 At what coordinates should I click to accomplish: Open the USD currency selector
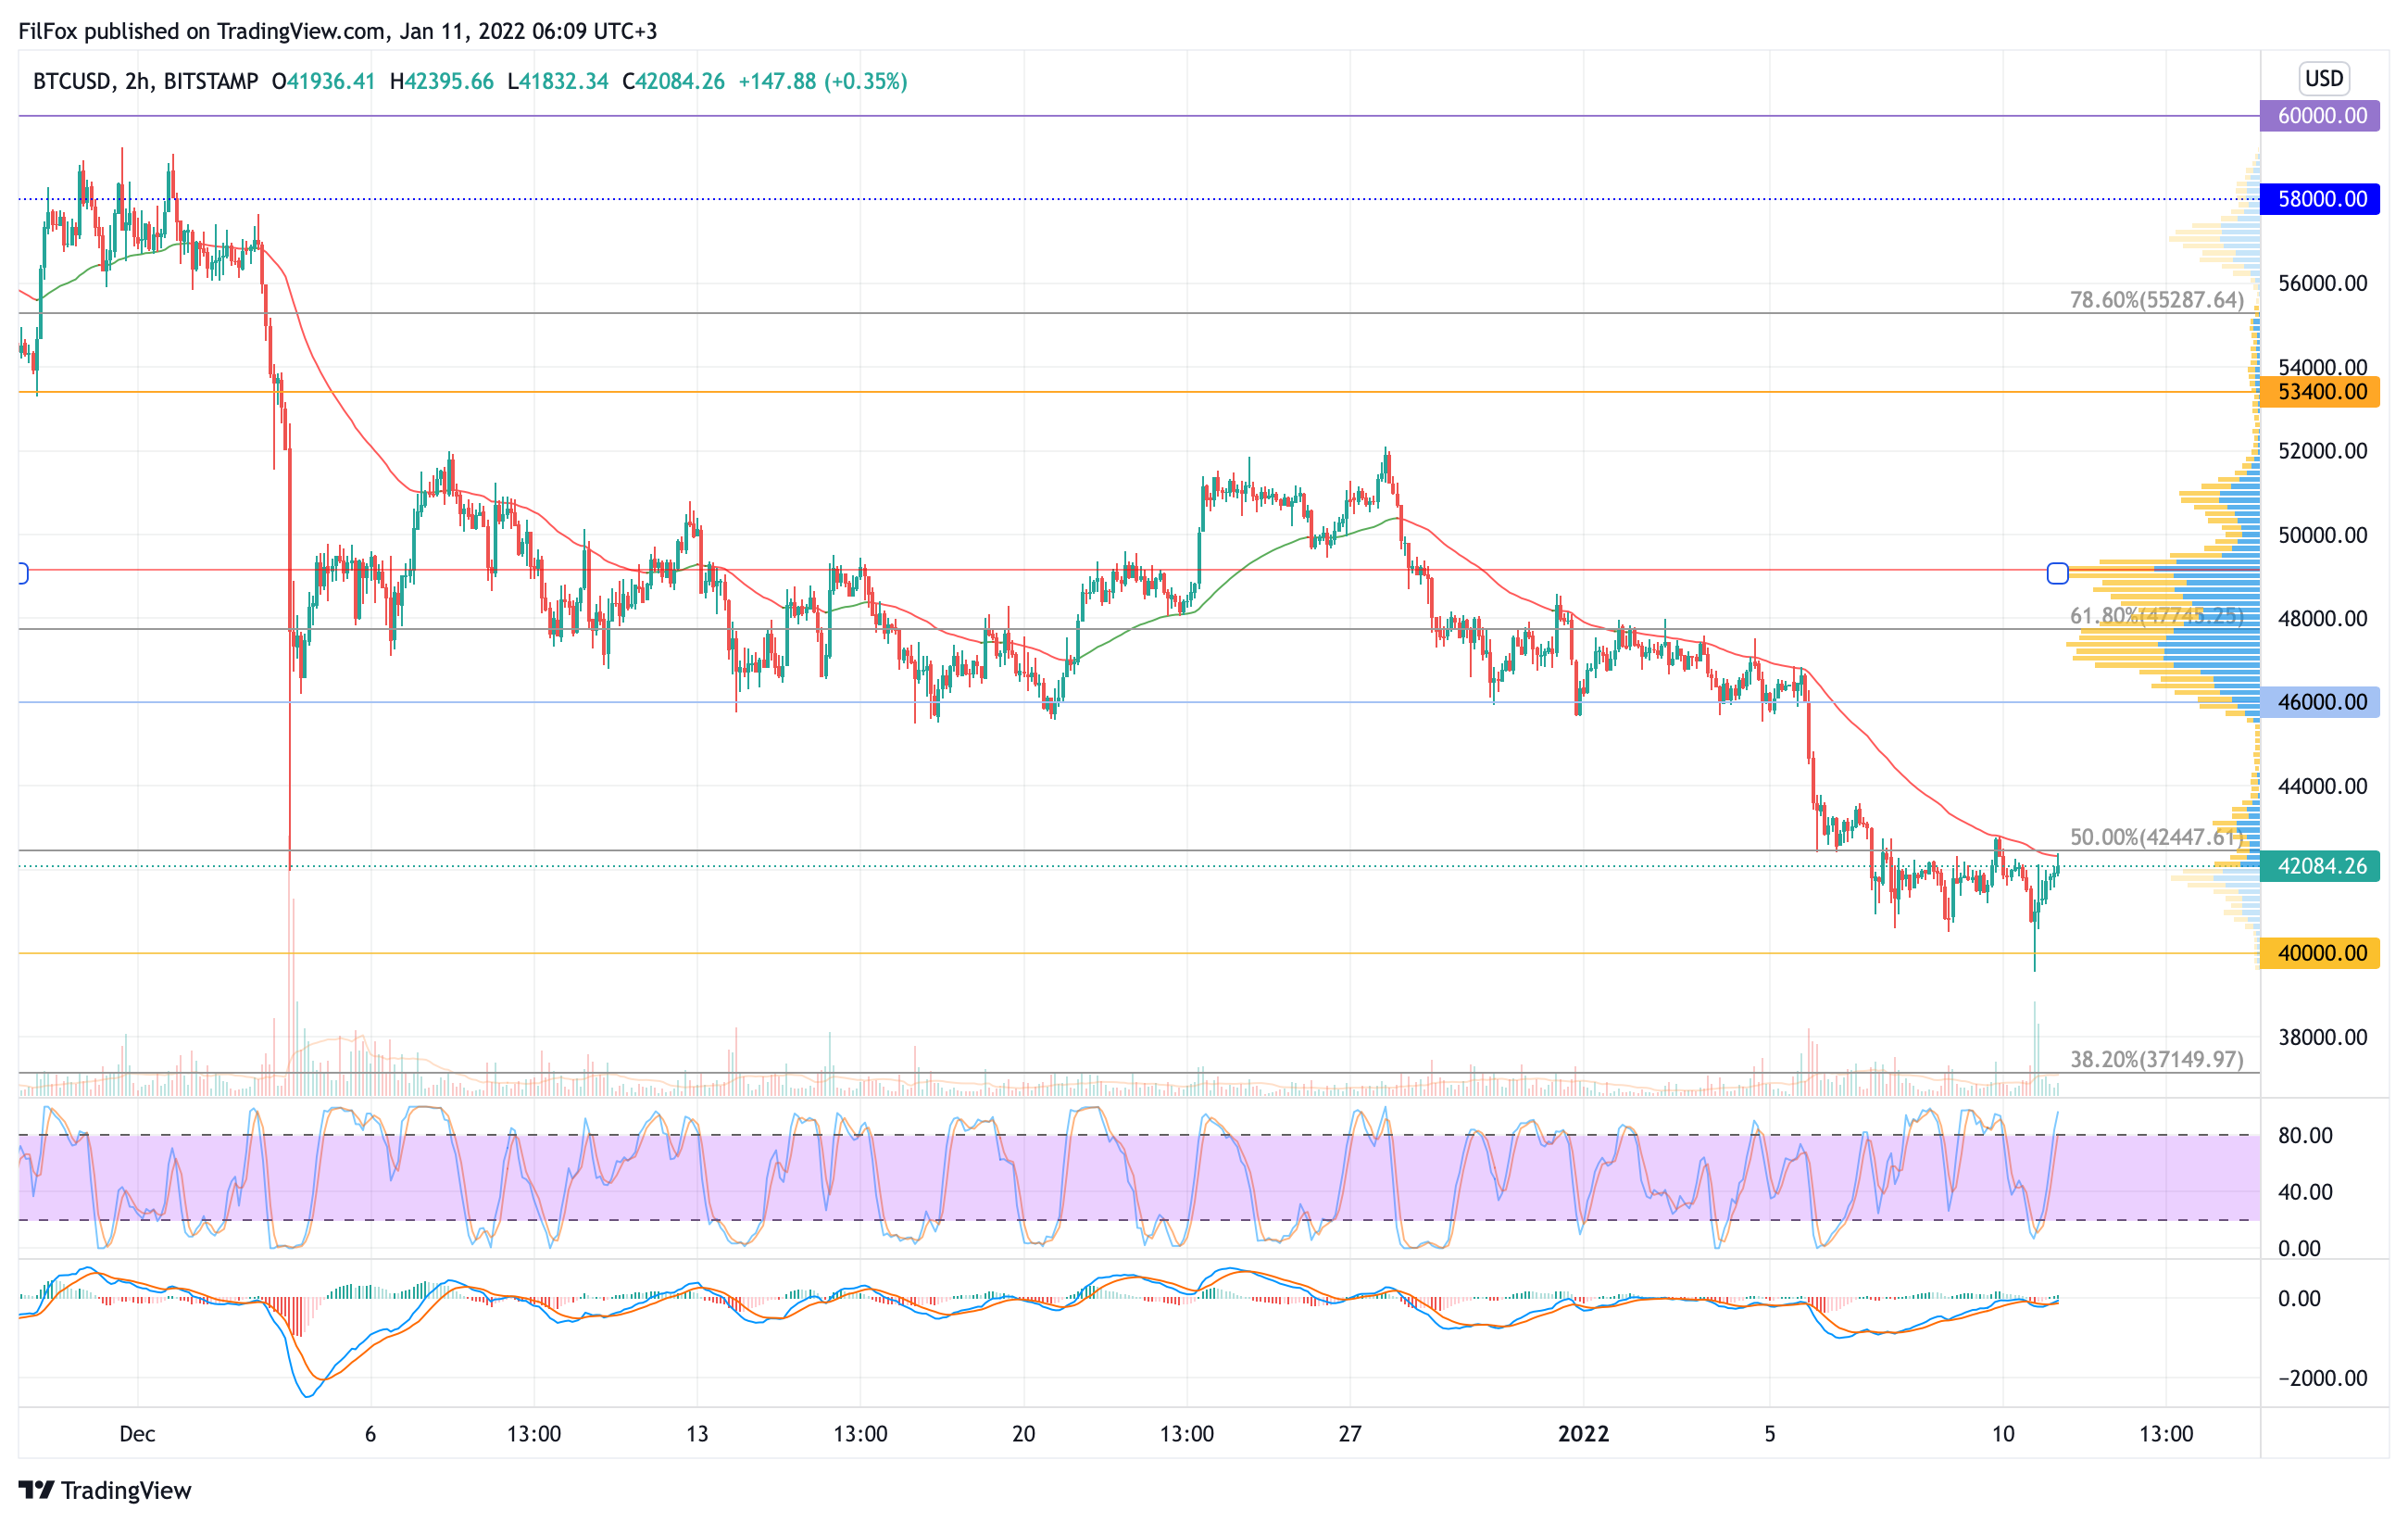click(x=2323, y=78)
